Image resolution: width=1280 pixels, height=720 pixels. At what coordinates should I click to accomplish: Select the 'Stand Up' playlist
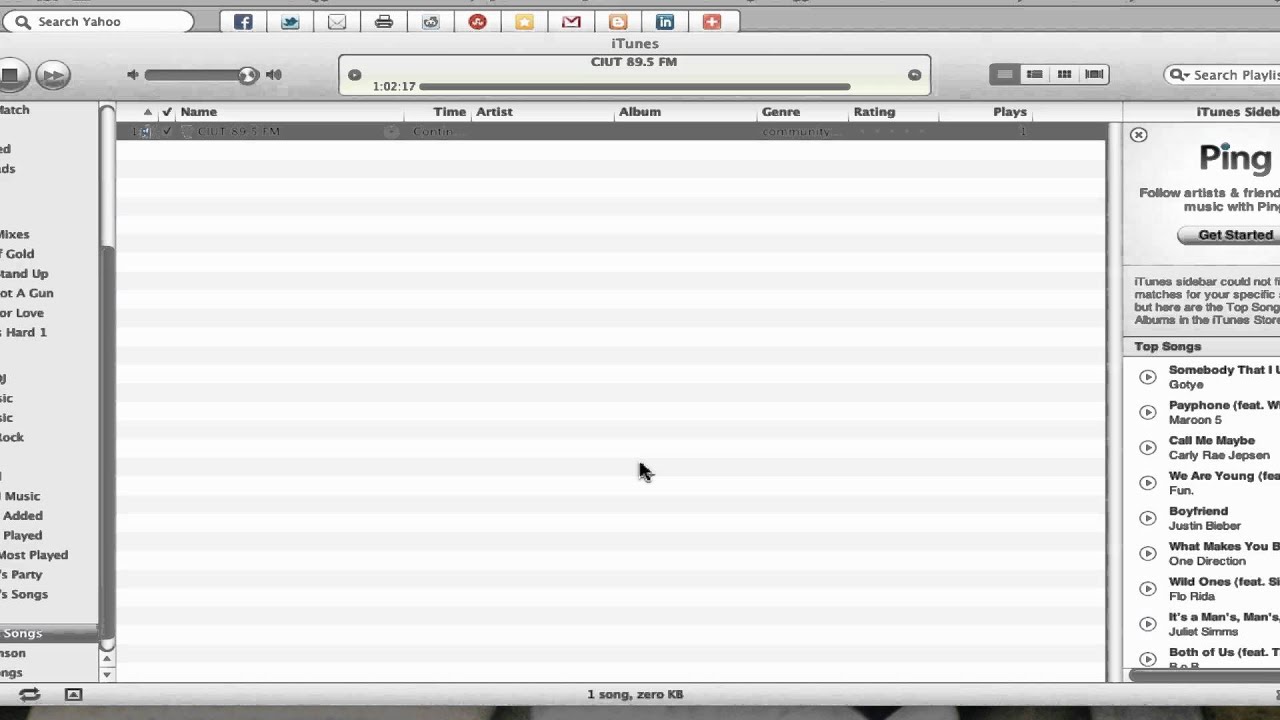click(x=24, y=274)
